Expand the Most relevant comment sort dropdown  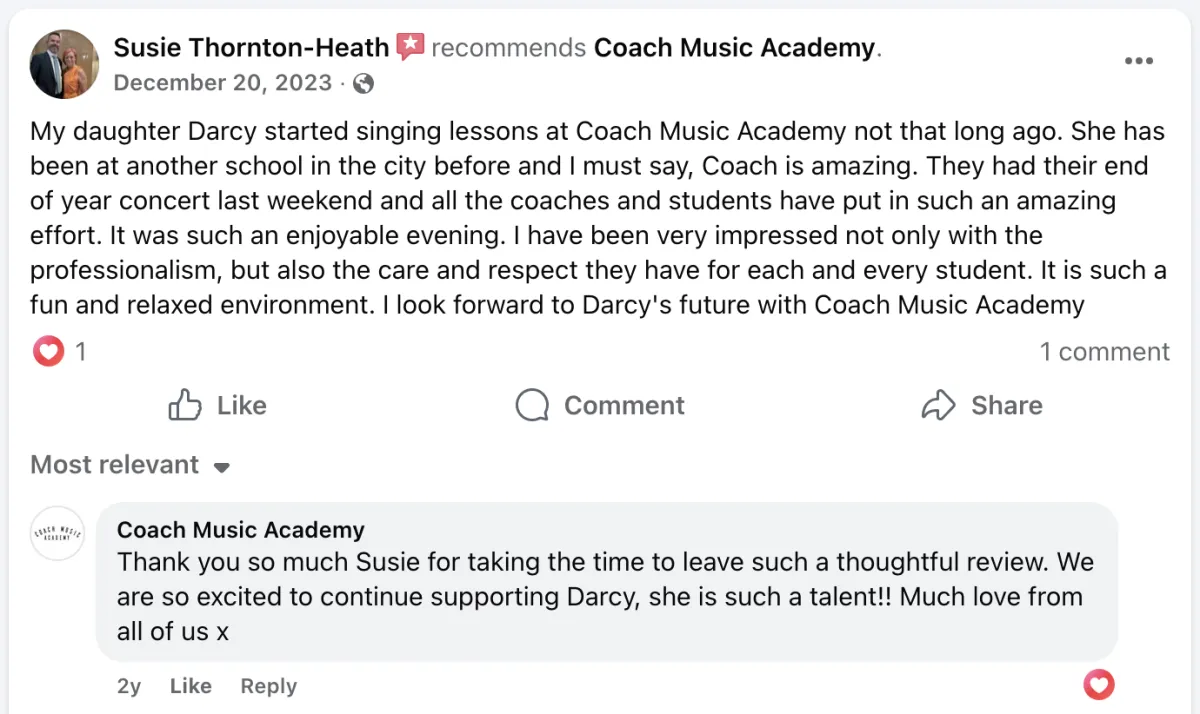point(115,465)
